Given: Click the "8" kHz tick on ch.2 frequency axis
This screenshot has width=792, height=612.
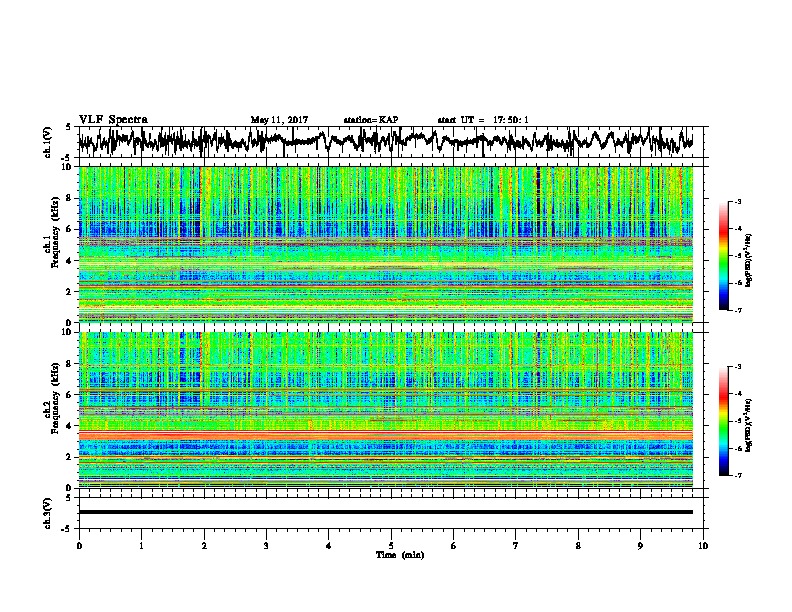Looking at the screenshot, I should 70,364.
